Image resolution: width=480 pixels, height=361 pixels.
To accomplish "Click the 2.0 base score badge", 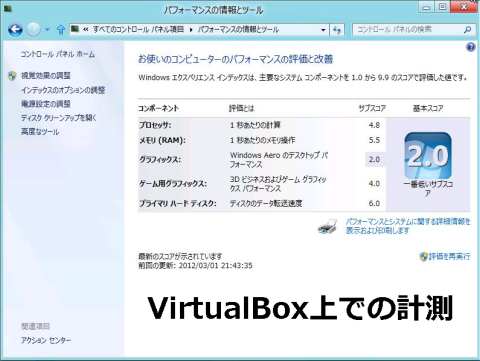I will (x=428, y=156).
